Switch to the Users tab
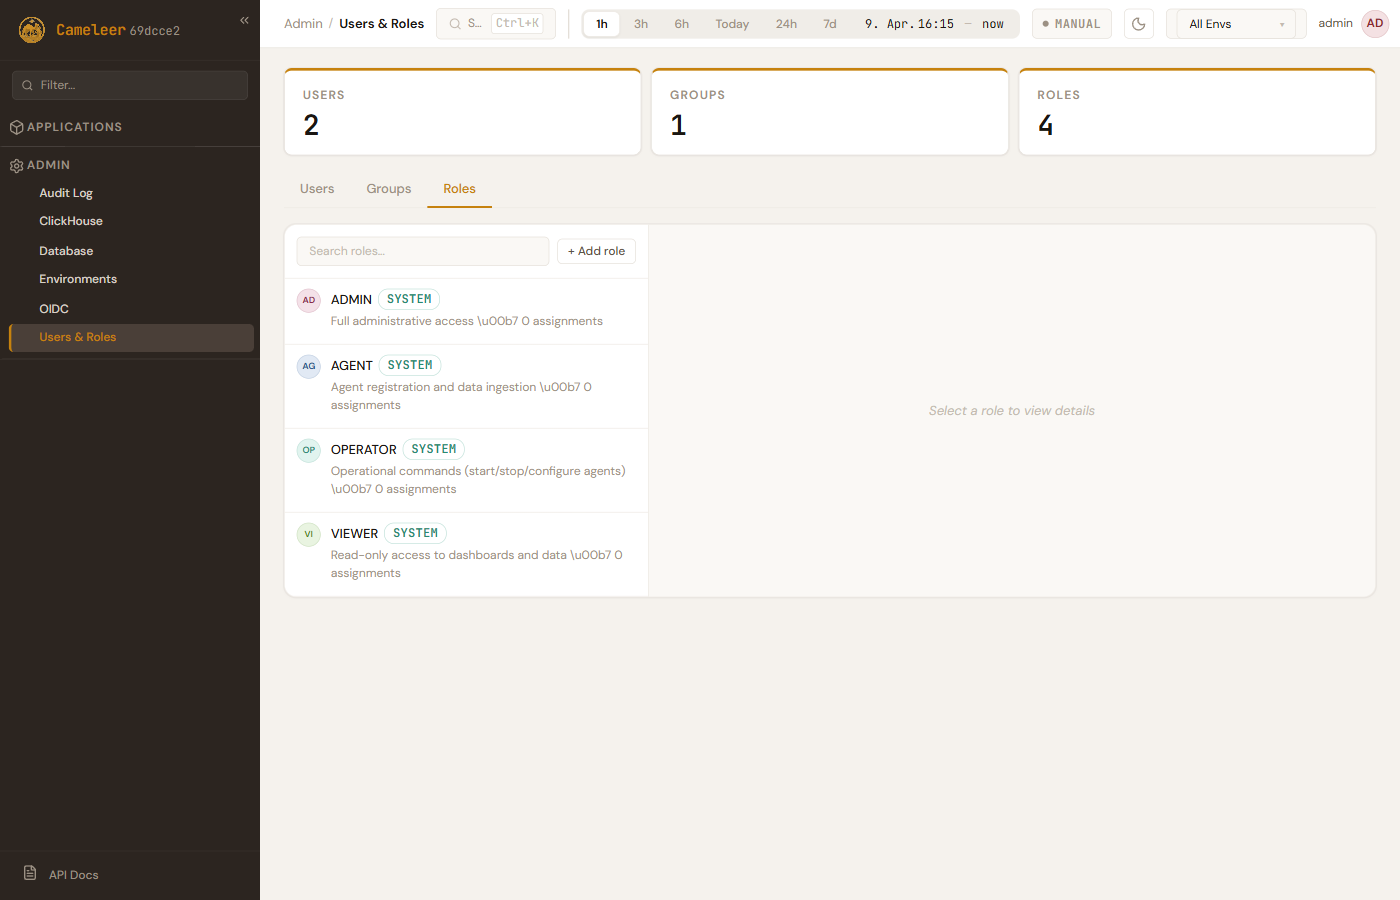Screen dimensions: 1400x900 coord(317,189)
